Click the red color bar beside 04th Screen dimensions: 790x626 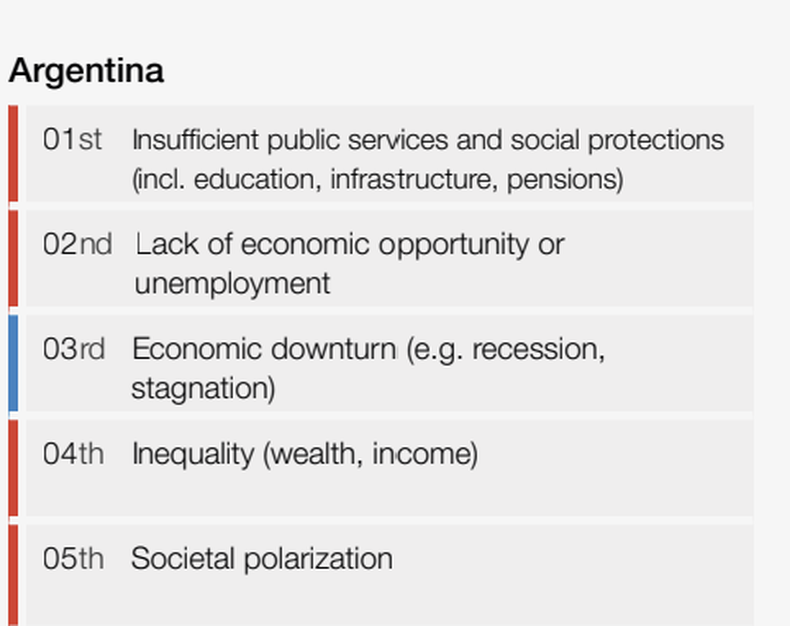14,468
